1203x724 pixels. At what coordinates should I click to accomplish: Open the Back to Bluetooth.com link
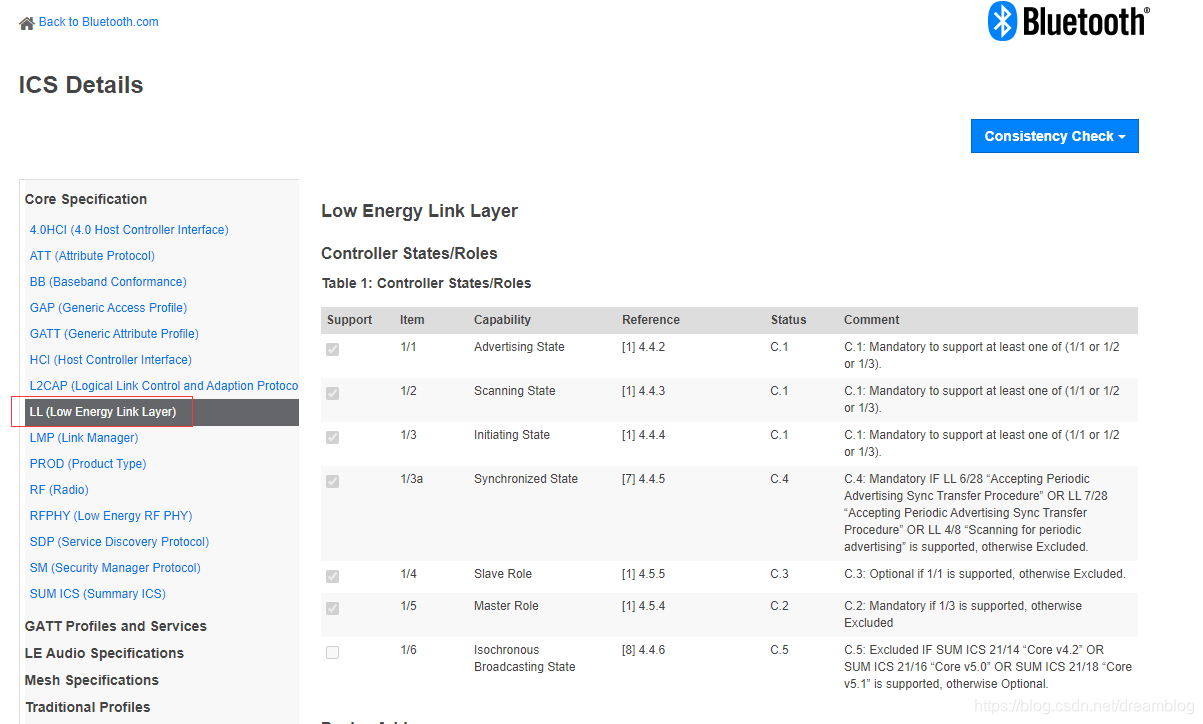pos(98,22)
